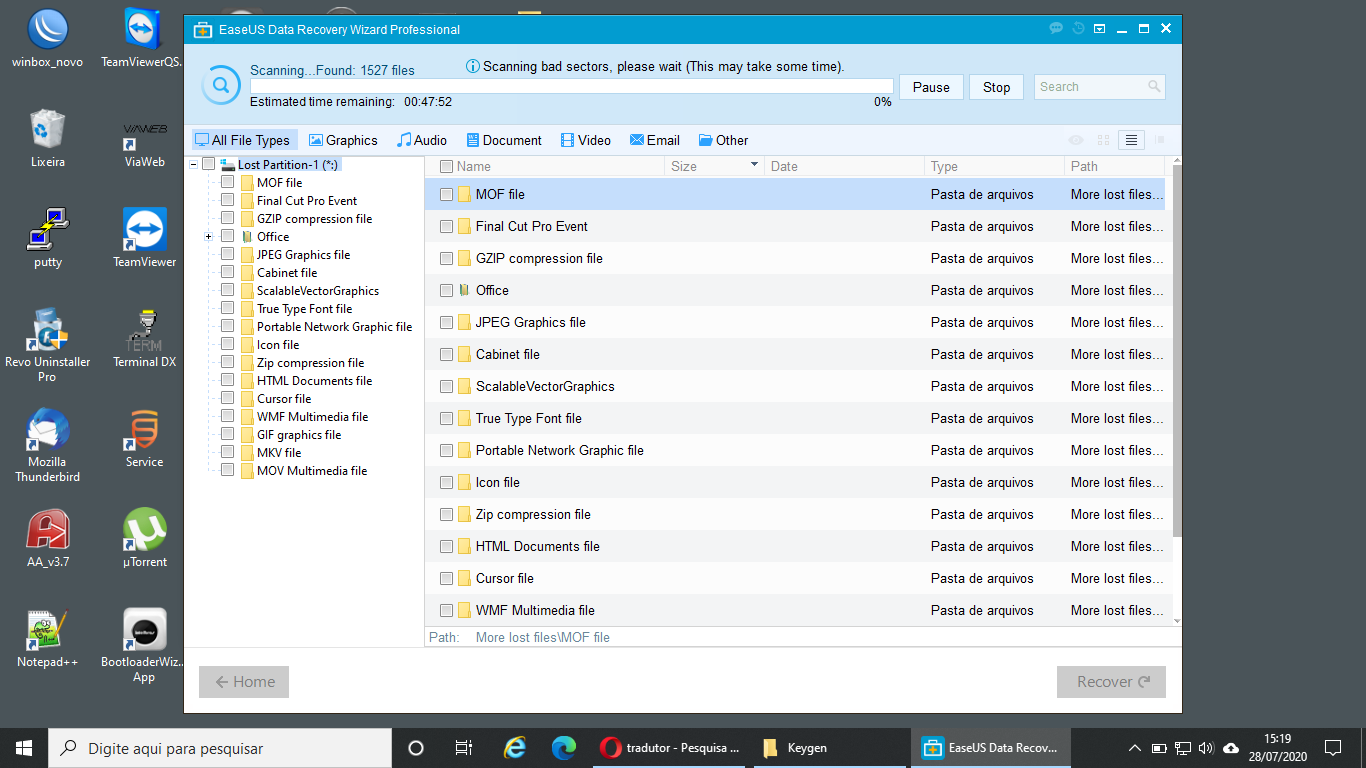This screenshot has width=1366, height=768.
Task: Click the Recover button
Action: coord(1111,682)
